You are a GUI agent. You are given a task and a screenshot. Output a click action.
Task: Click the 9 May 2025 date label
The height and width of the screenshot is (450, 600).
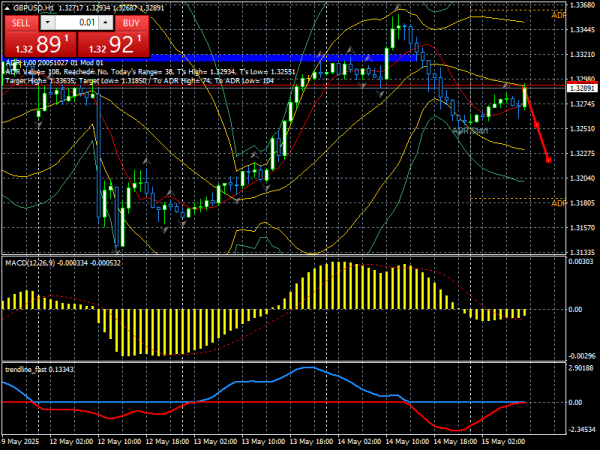pyautogui.click(x=21, y=442)
